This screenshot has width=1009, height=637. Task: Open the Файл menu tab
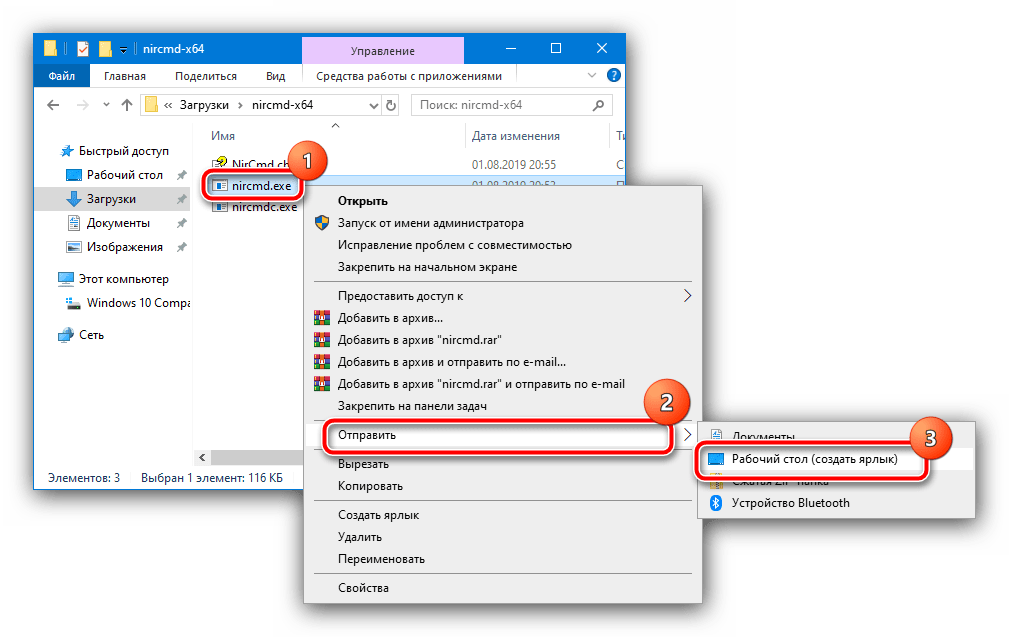click(x=61, y=76)
